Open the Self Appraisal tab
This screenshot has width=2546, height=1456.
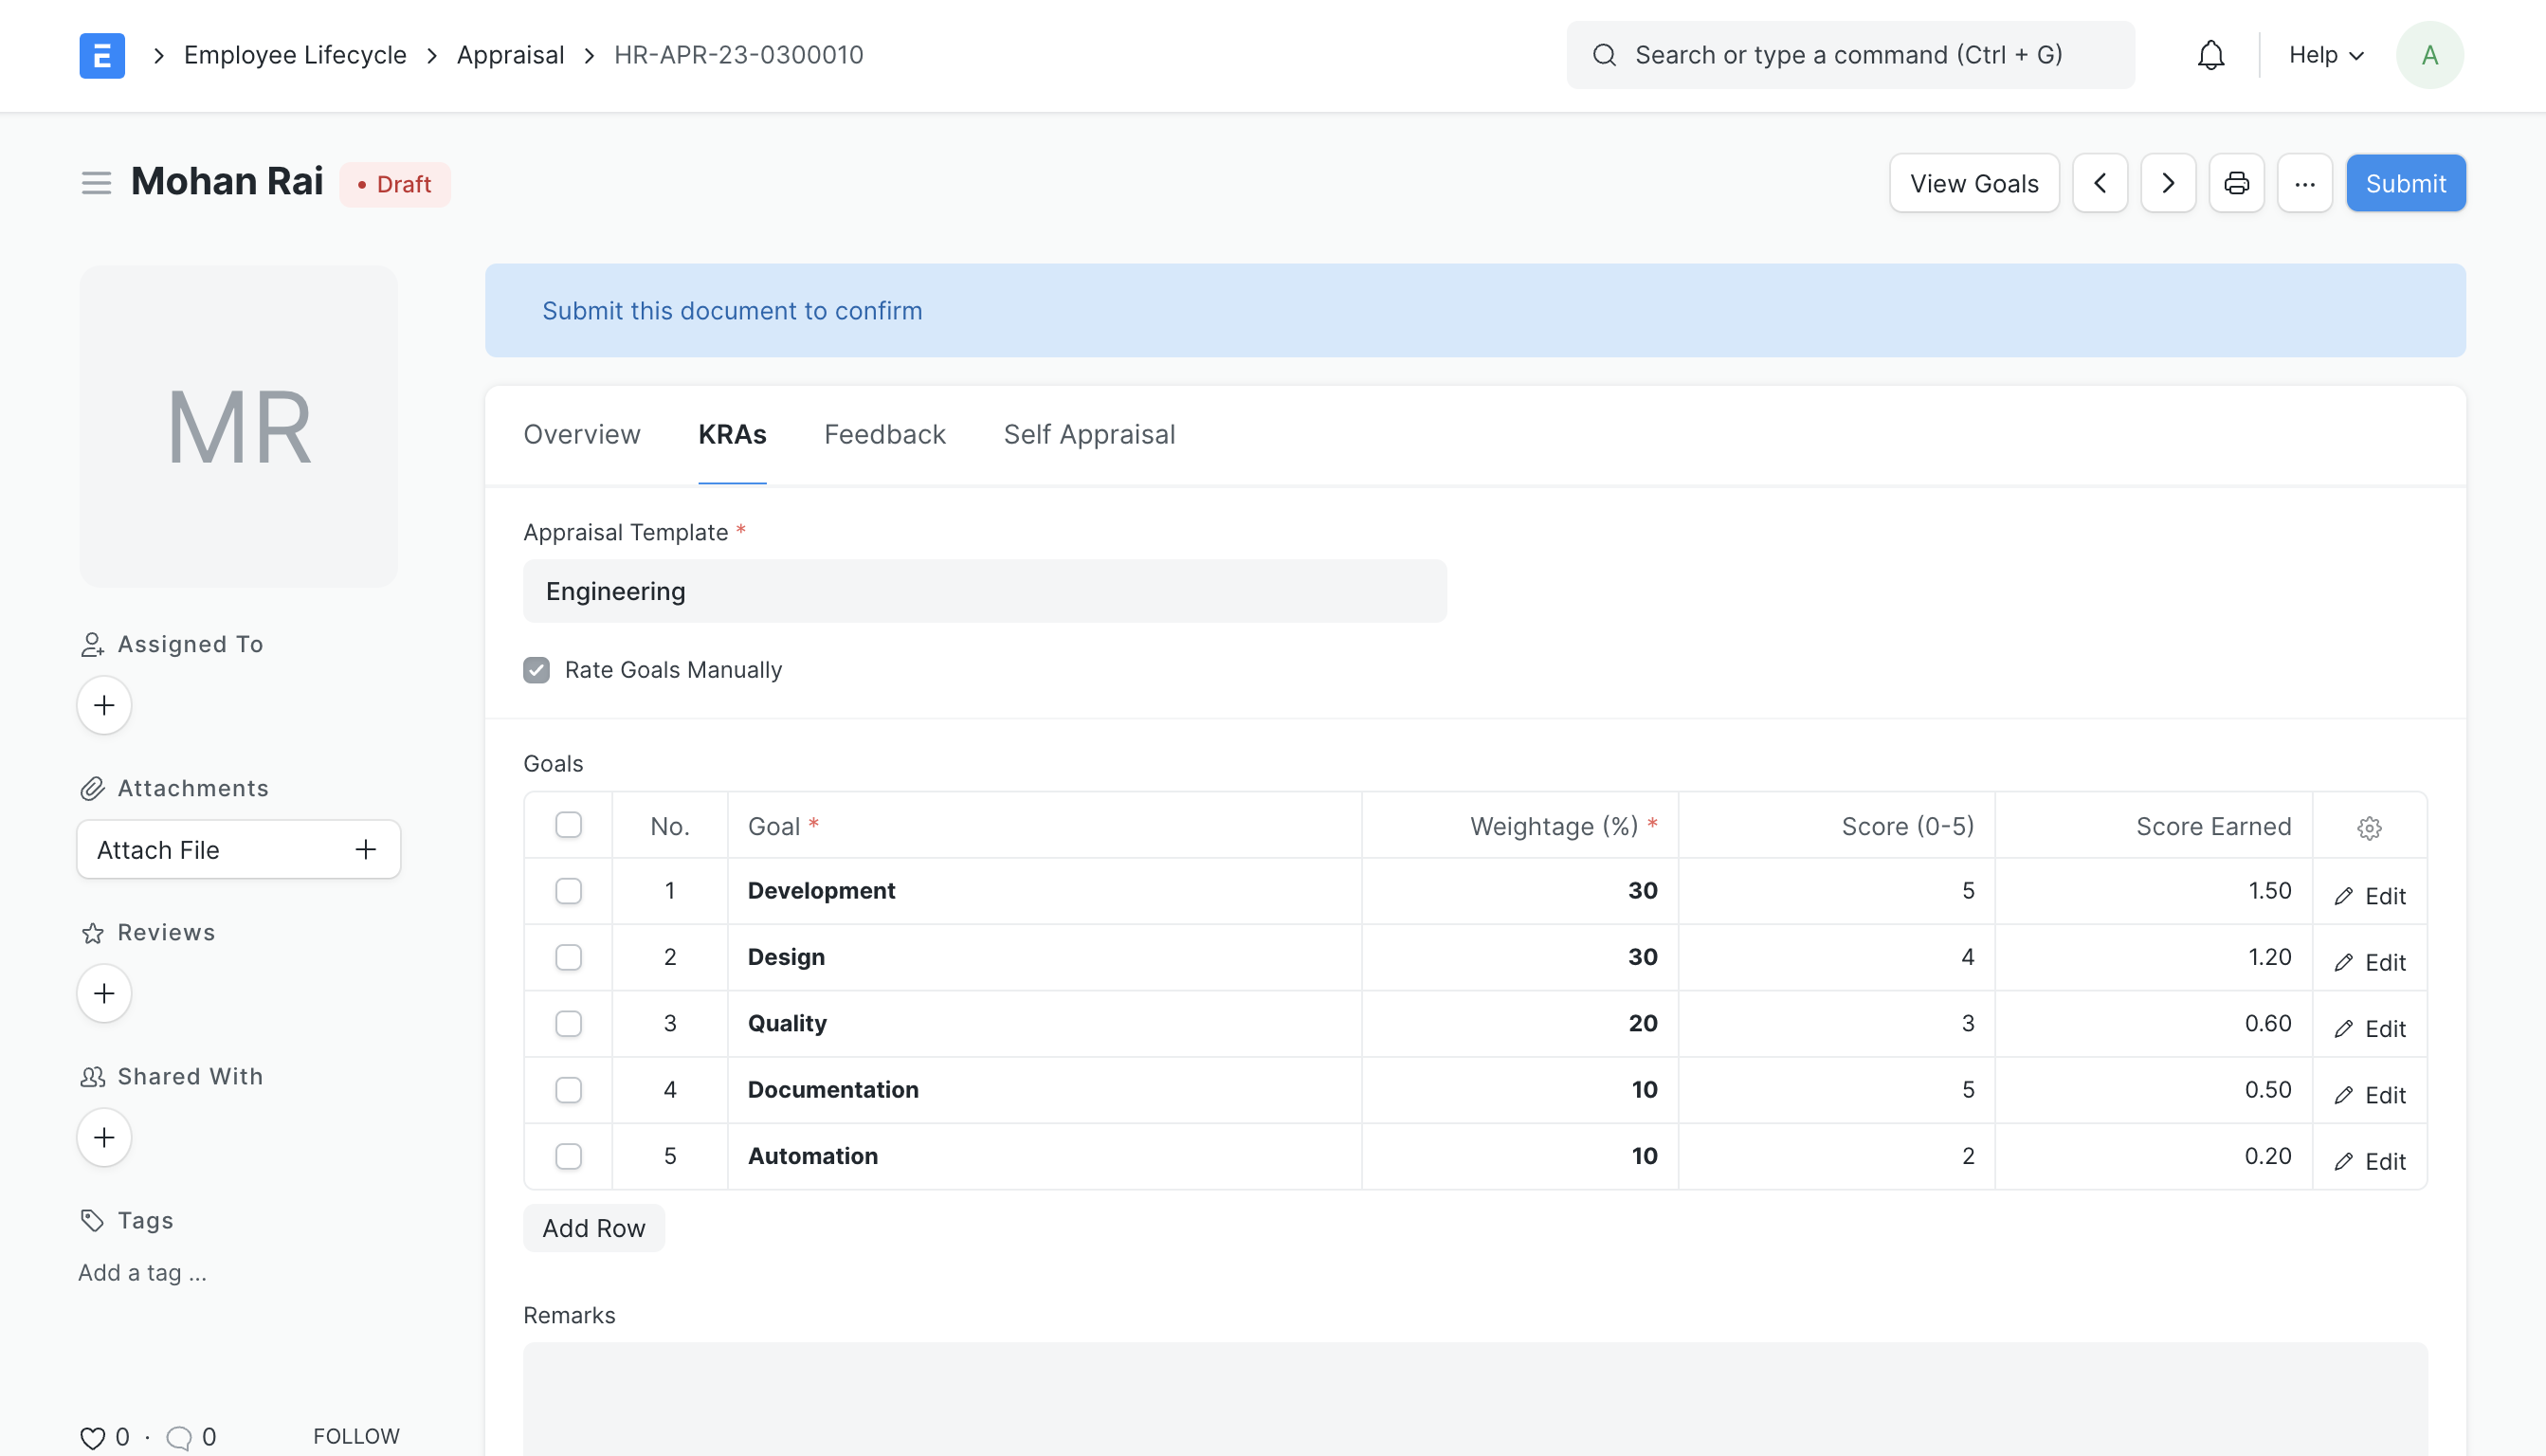pos(1088,434)
